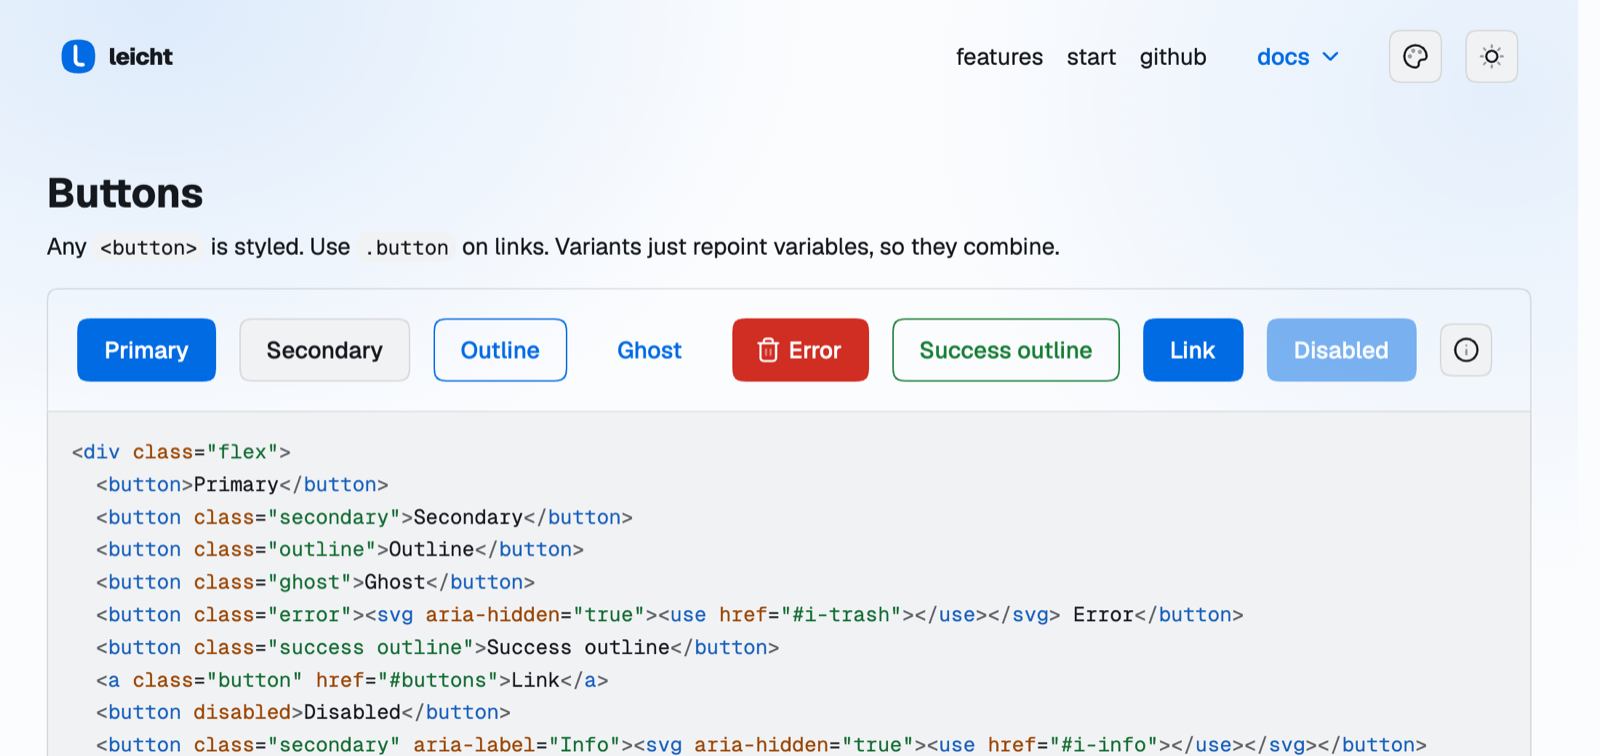Screen dimensions: 1600x756
Task: Click the Secondary button
Action: [324, 350]
